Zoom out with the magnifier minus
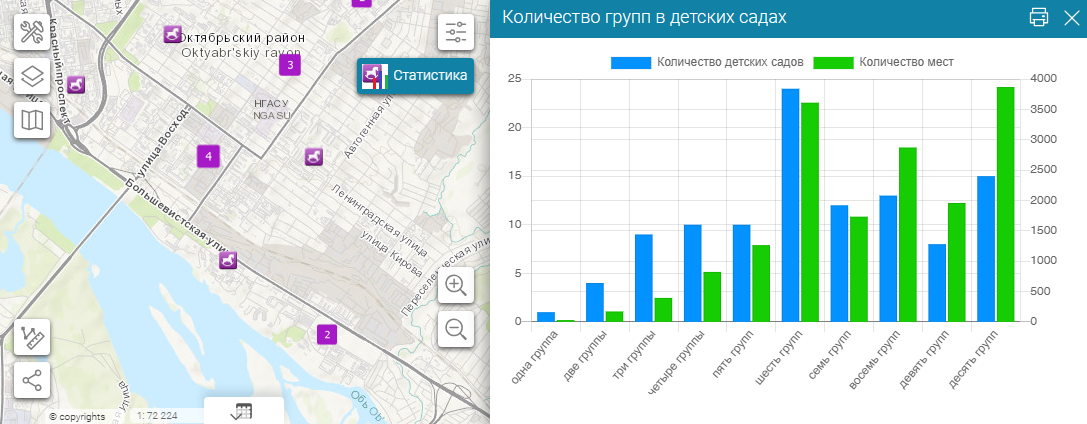This screenshot has height=424, width=1087. 455,329
